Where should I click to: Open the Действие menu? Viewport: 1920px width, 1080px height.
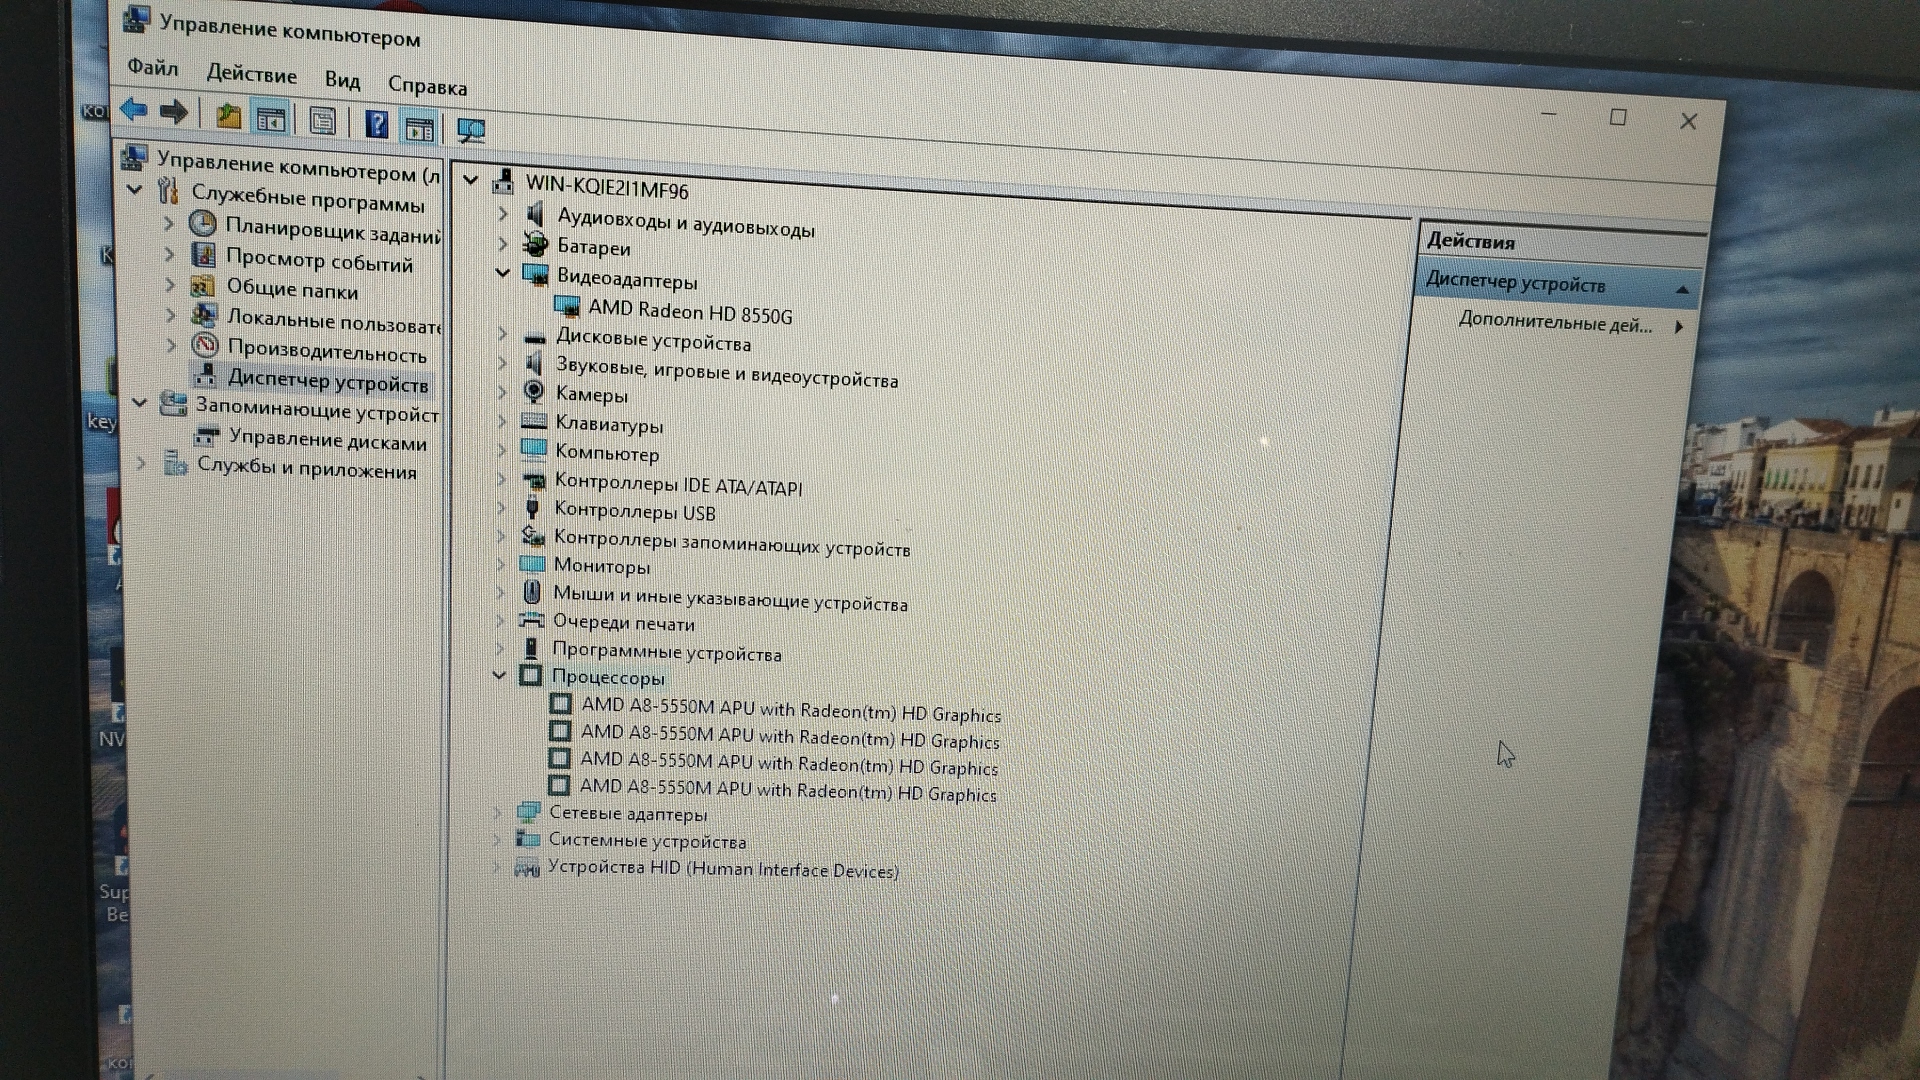click(251, 74)
